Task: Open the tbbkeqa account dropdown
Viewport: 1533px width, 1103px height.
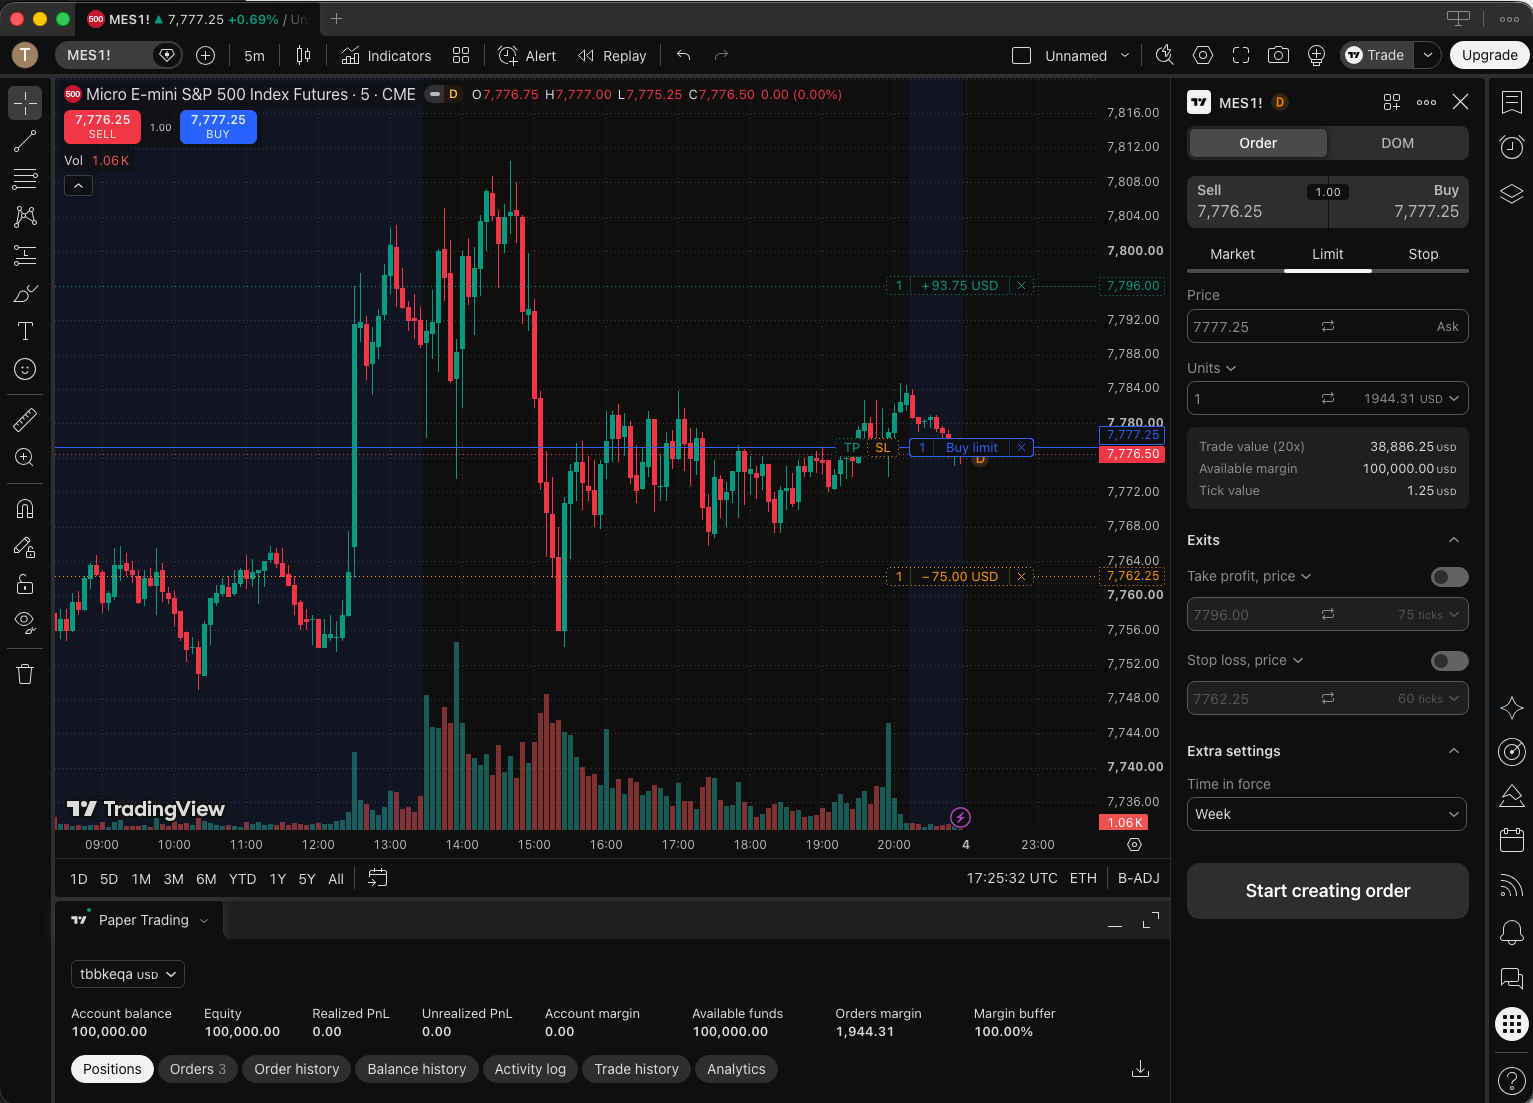Action: point(128,974)
